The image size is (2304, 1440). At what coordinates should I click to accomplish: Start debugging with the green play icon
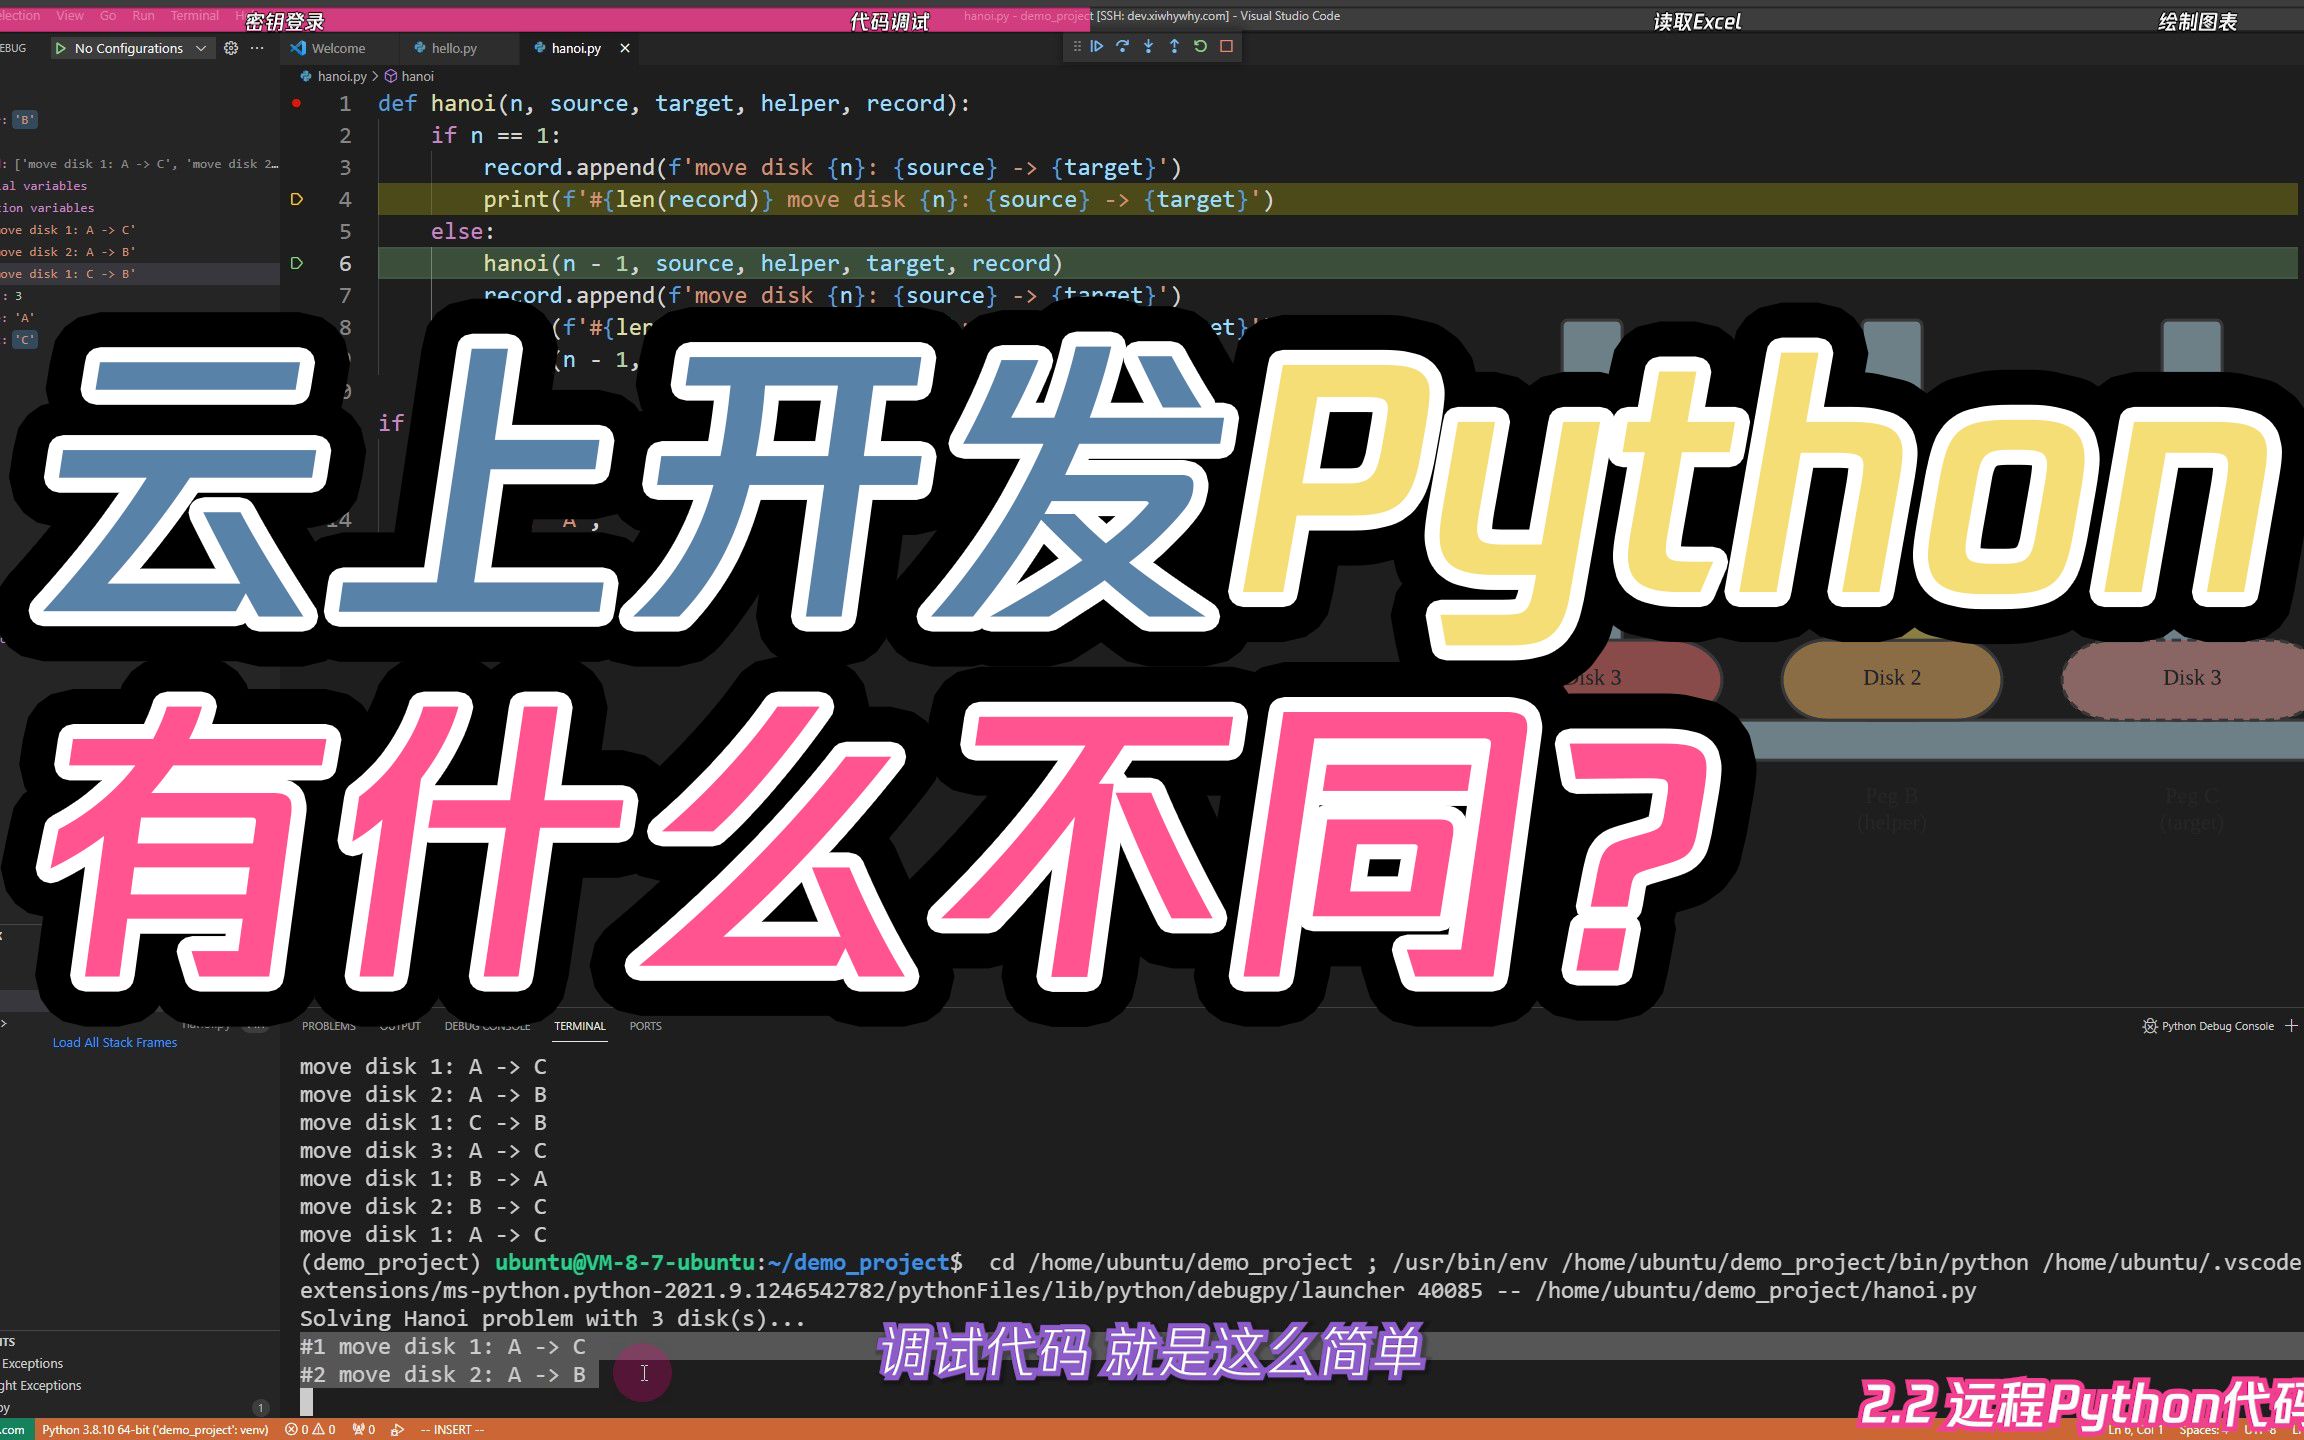[x=61, y=48]
